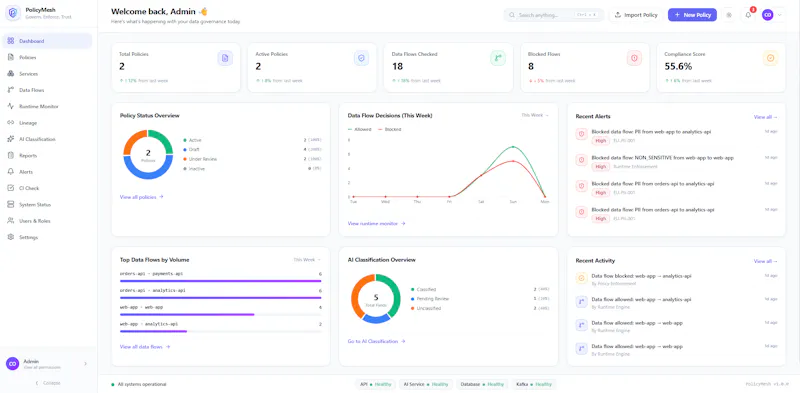This screenshot has height=393, width=800.
Task: Open Data Flows in the sidebar
Action: point(47,90)
